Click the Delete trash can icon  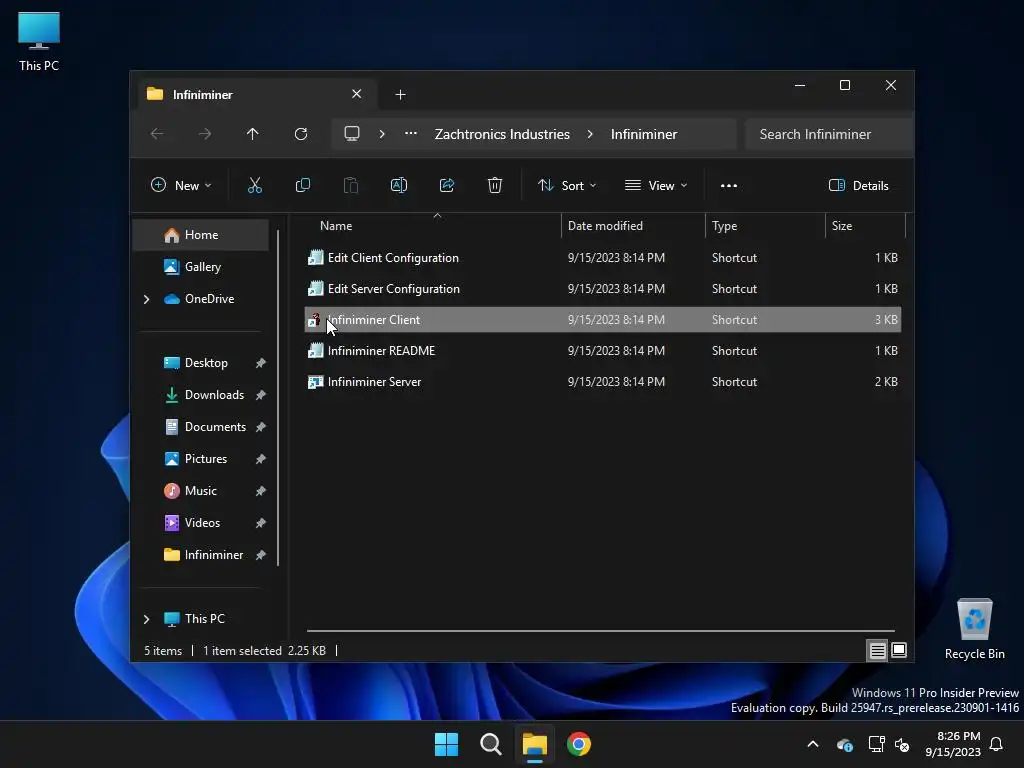click(495, 185)
